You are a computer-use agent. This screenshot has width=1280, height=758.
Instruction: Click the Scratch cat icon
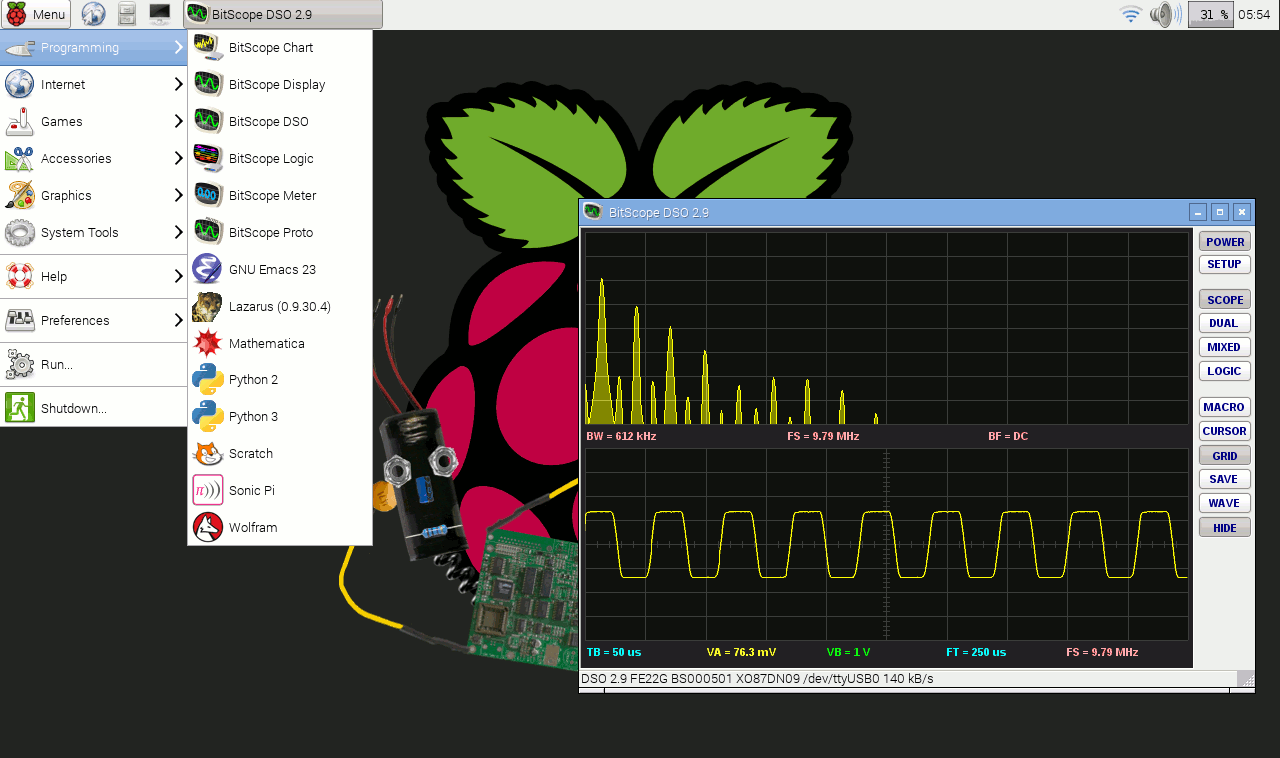(x=208, y=453)
